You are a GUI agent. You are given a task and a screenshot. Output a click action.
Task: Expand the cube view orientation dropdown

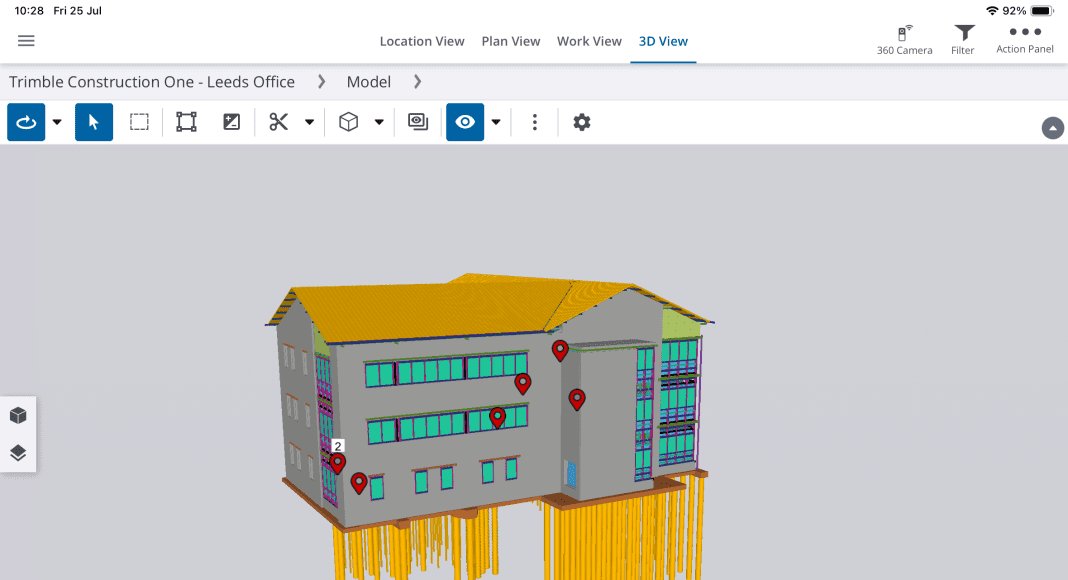pyautogui.click(x=379, y=122)
